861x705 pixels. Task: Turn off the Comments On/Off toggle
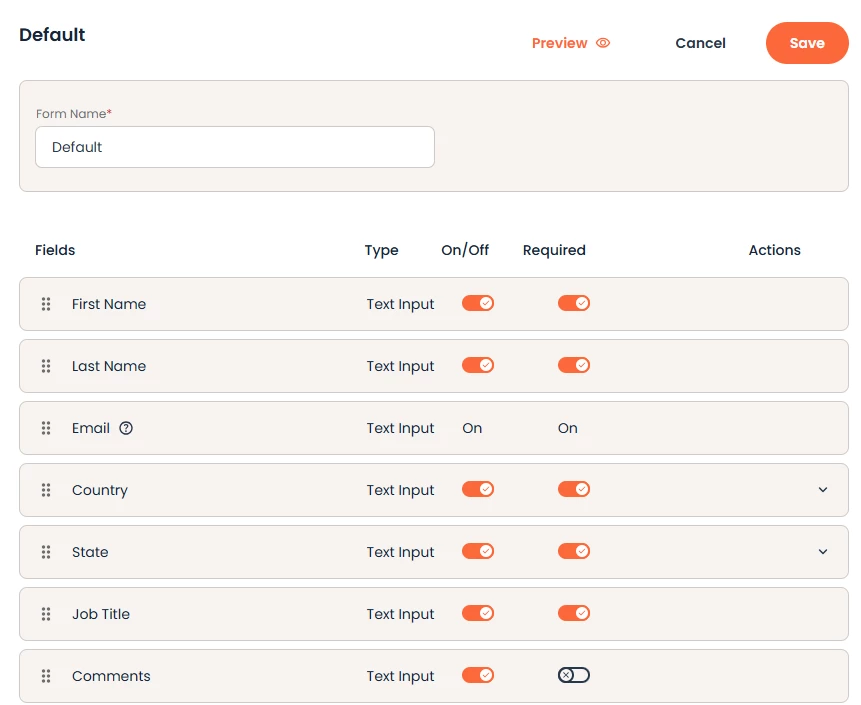(478, 675)
